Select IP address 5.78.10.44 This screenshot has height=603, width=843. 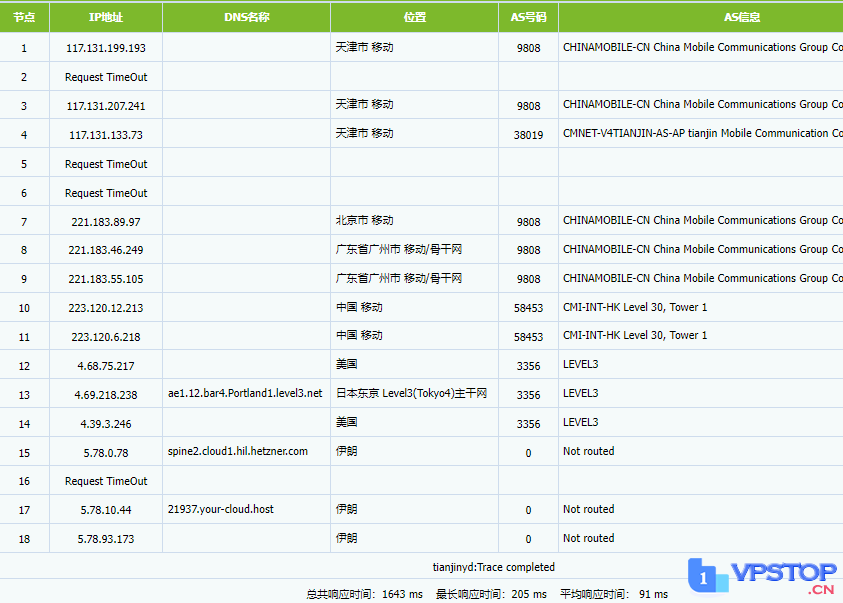pyautogui.click(x=106, y=510)
